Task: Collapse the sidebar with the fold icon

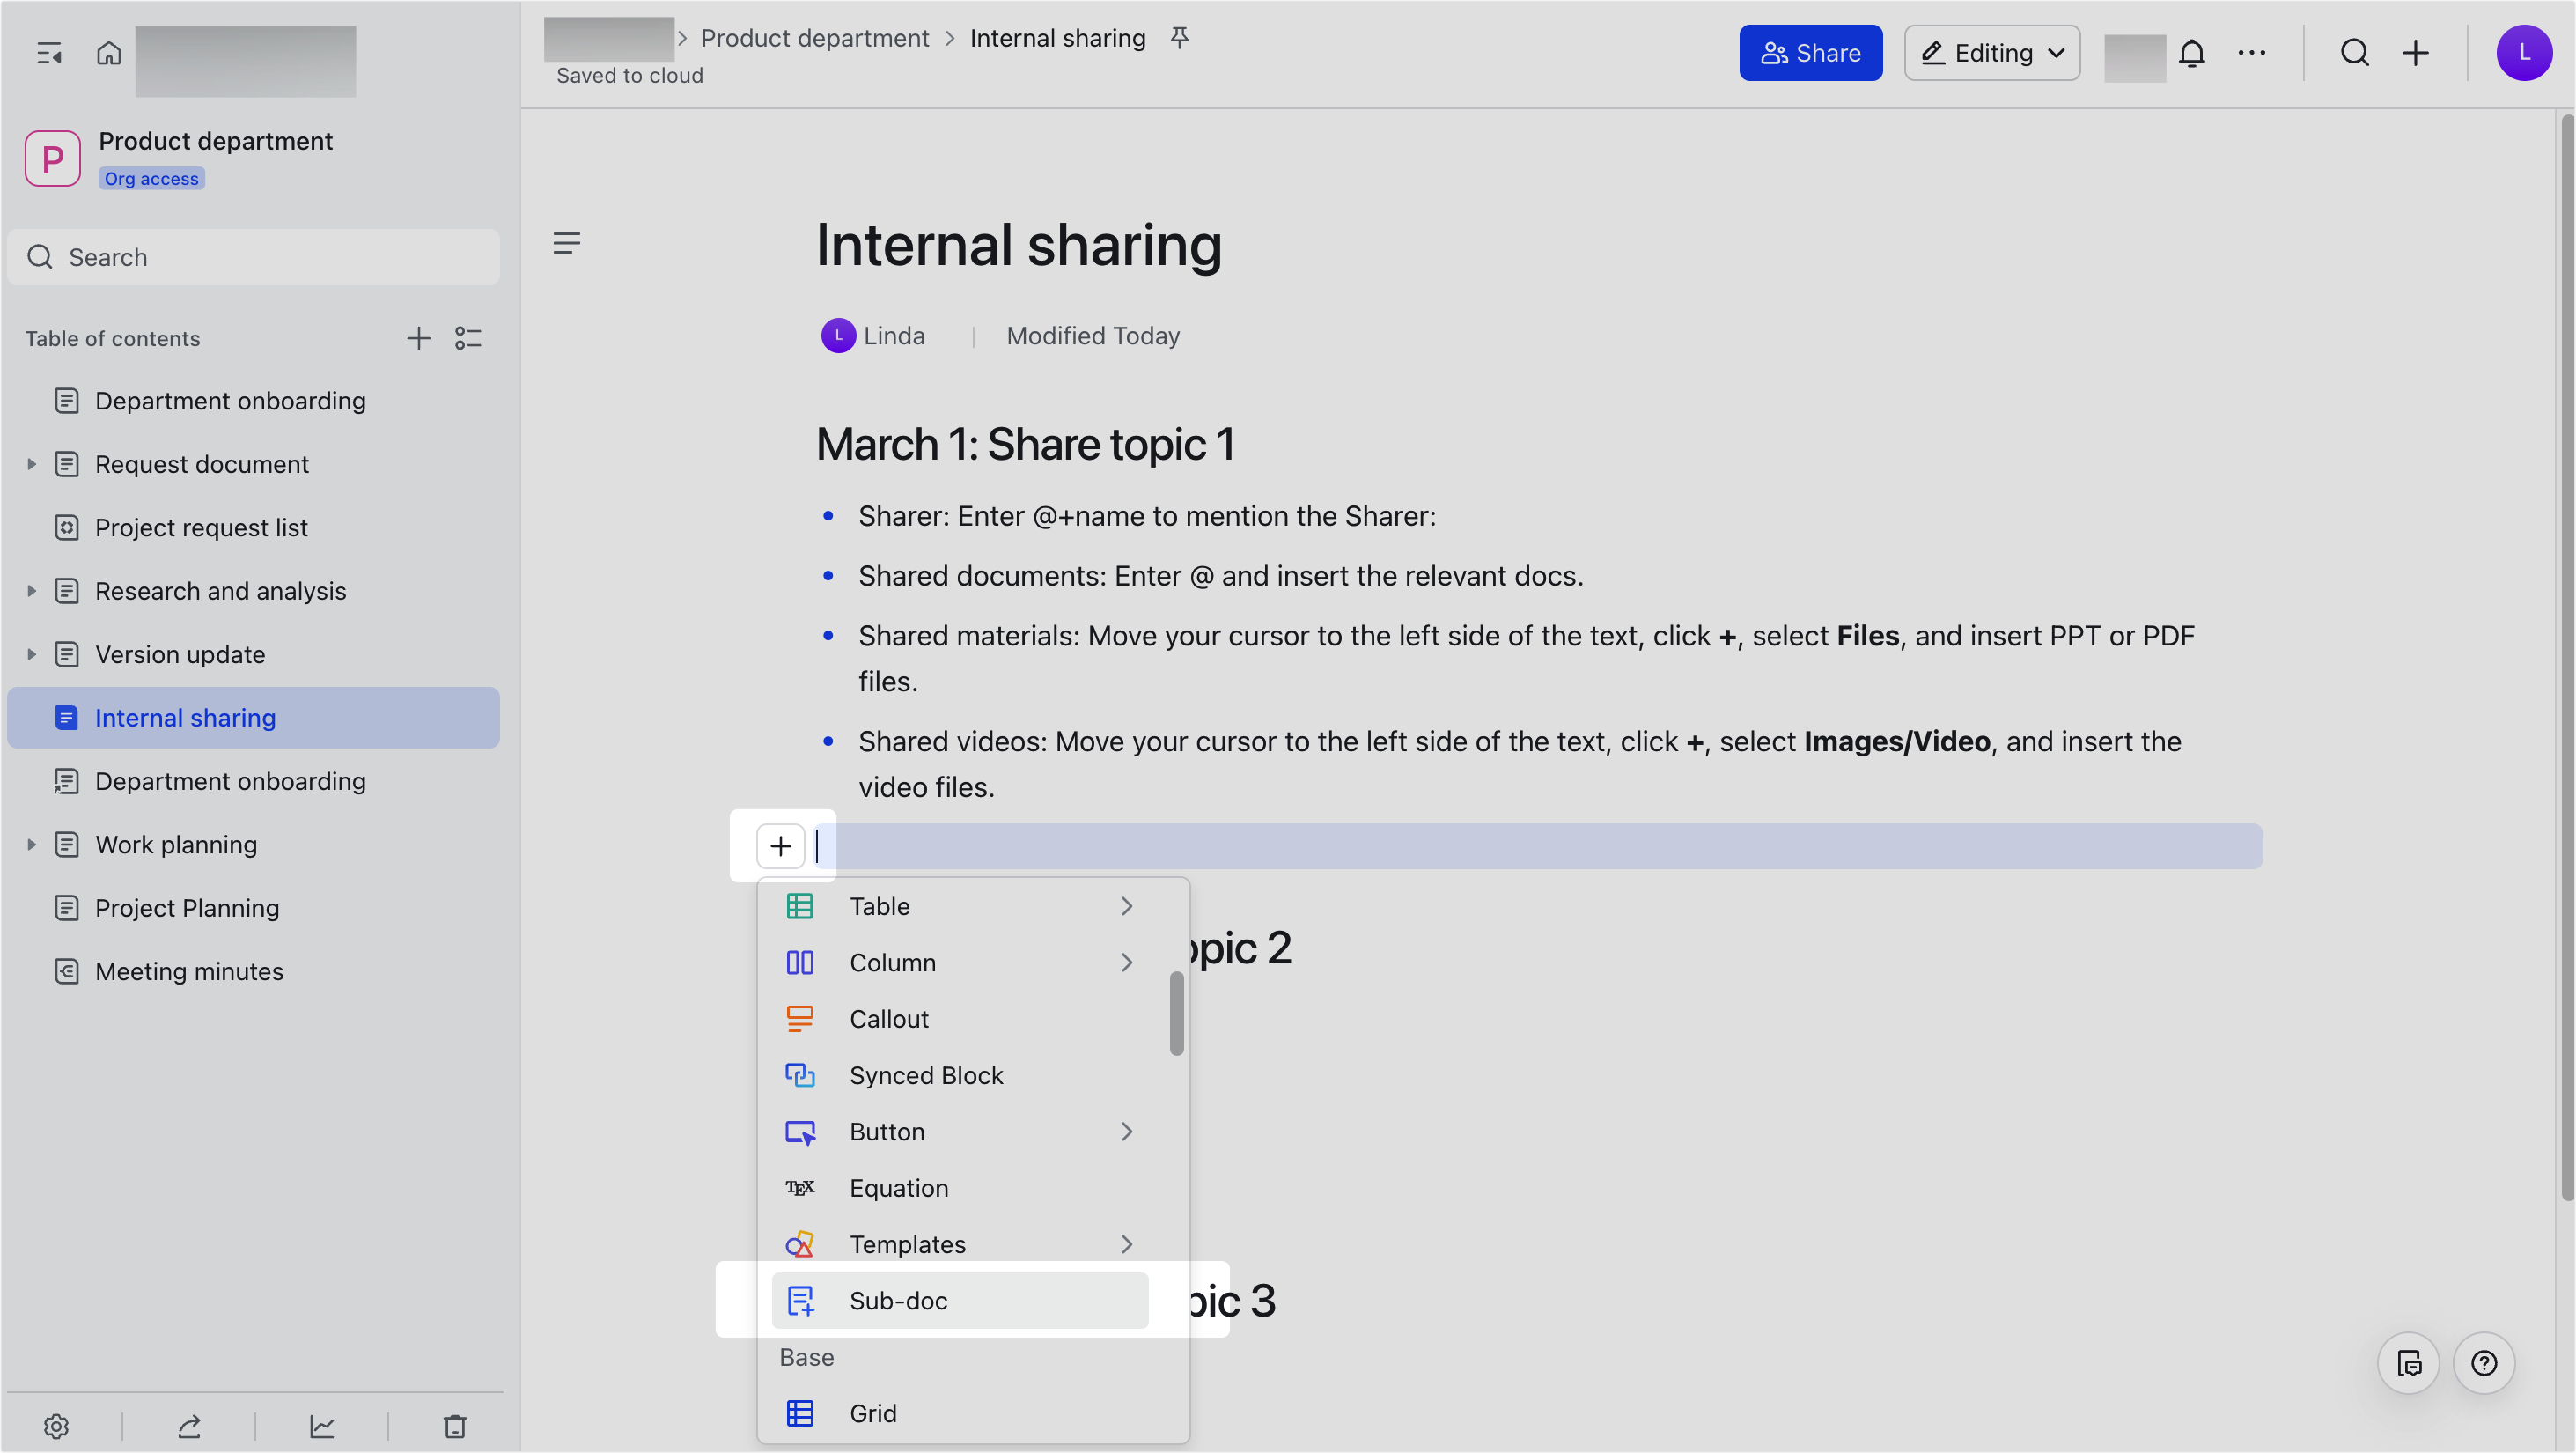Action: [48, 53]
